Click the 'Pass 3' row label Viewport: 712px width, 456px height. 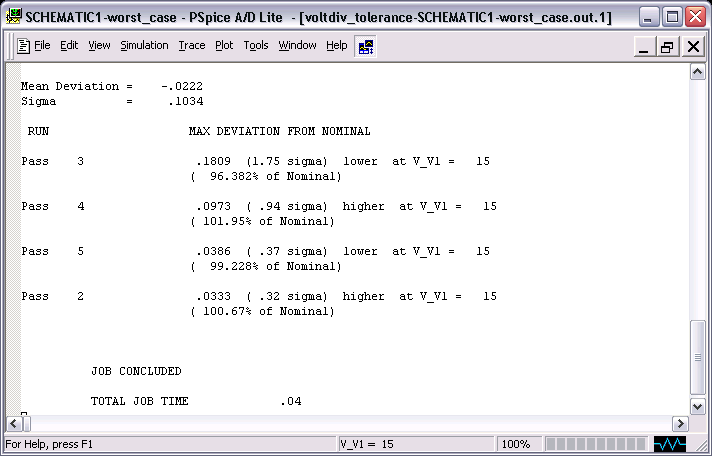tap(53, 161)
